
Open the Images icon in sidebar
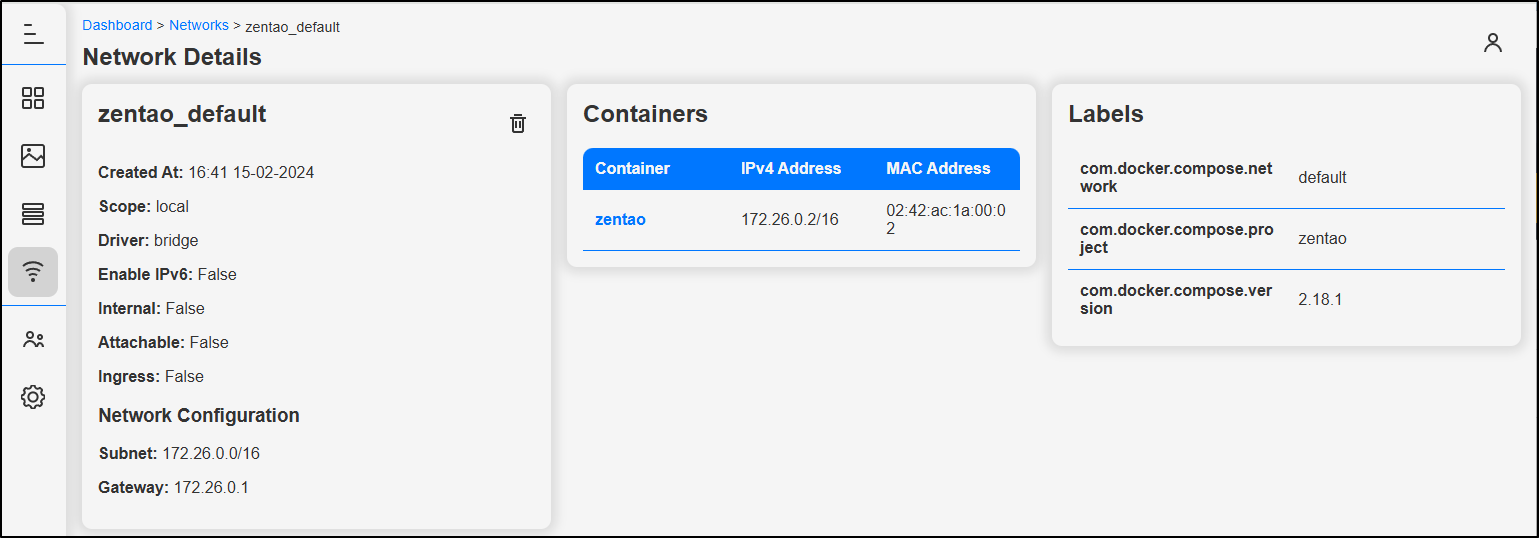click(x=33, y=156)
